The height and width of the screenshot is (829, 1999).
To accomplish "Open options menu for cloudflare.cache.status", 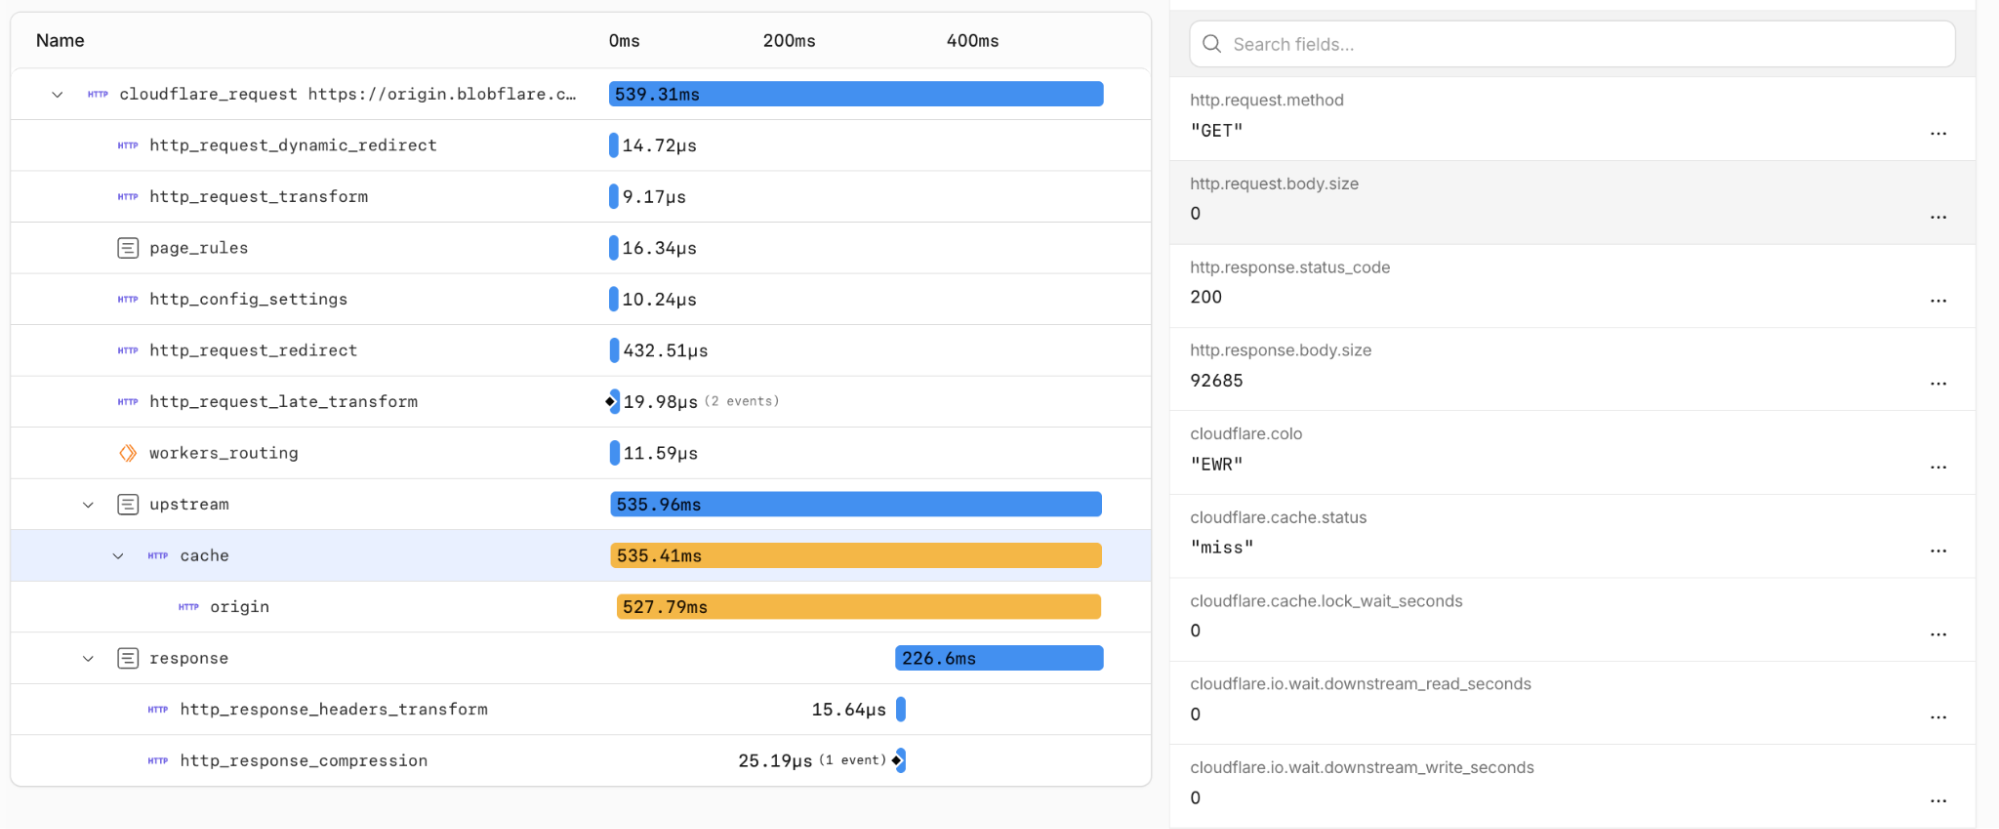I will click(x=1938, y=551).
